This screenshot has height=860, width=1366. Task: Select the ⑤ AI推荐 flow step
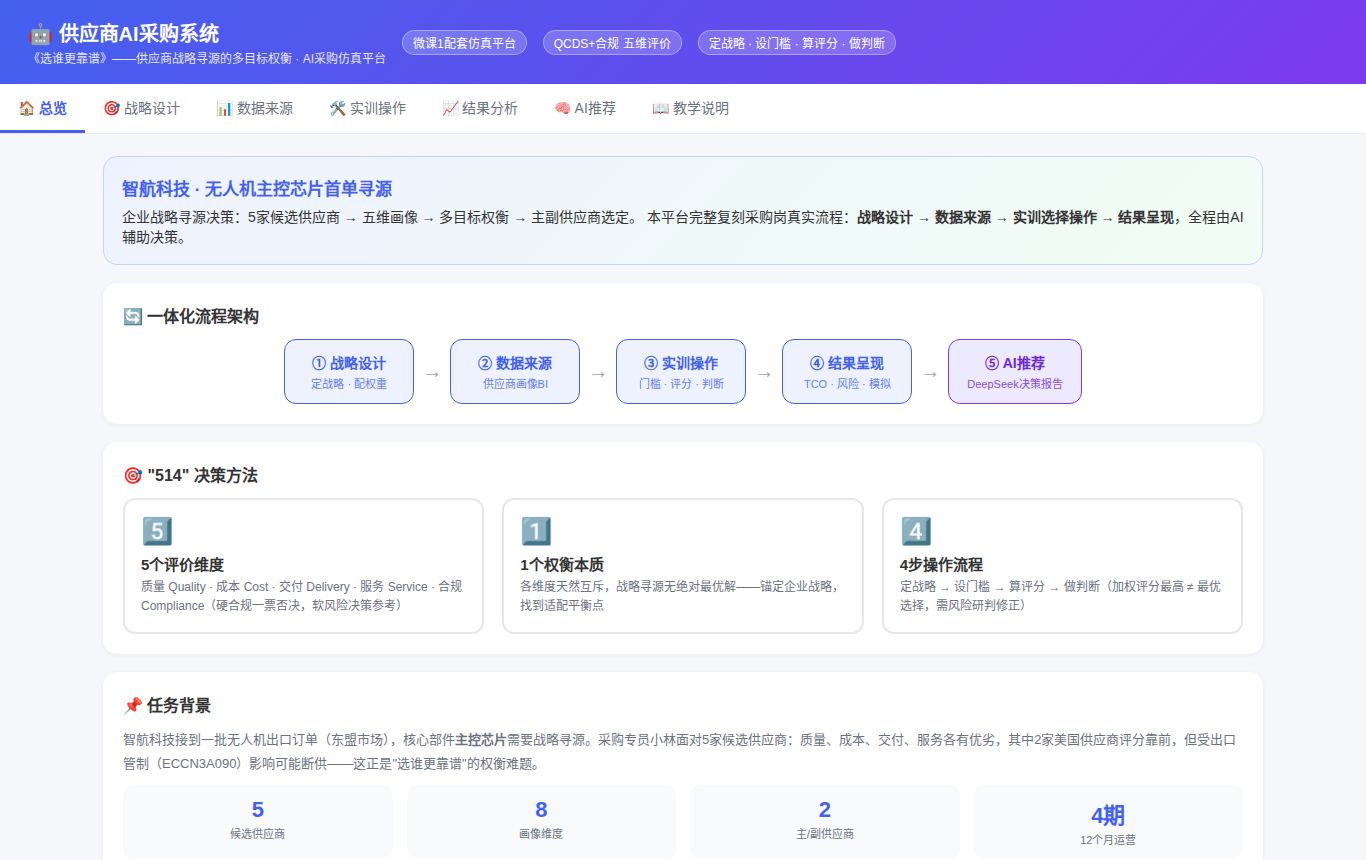[x=1015, y=372]
